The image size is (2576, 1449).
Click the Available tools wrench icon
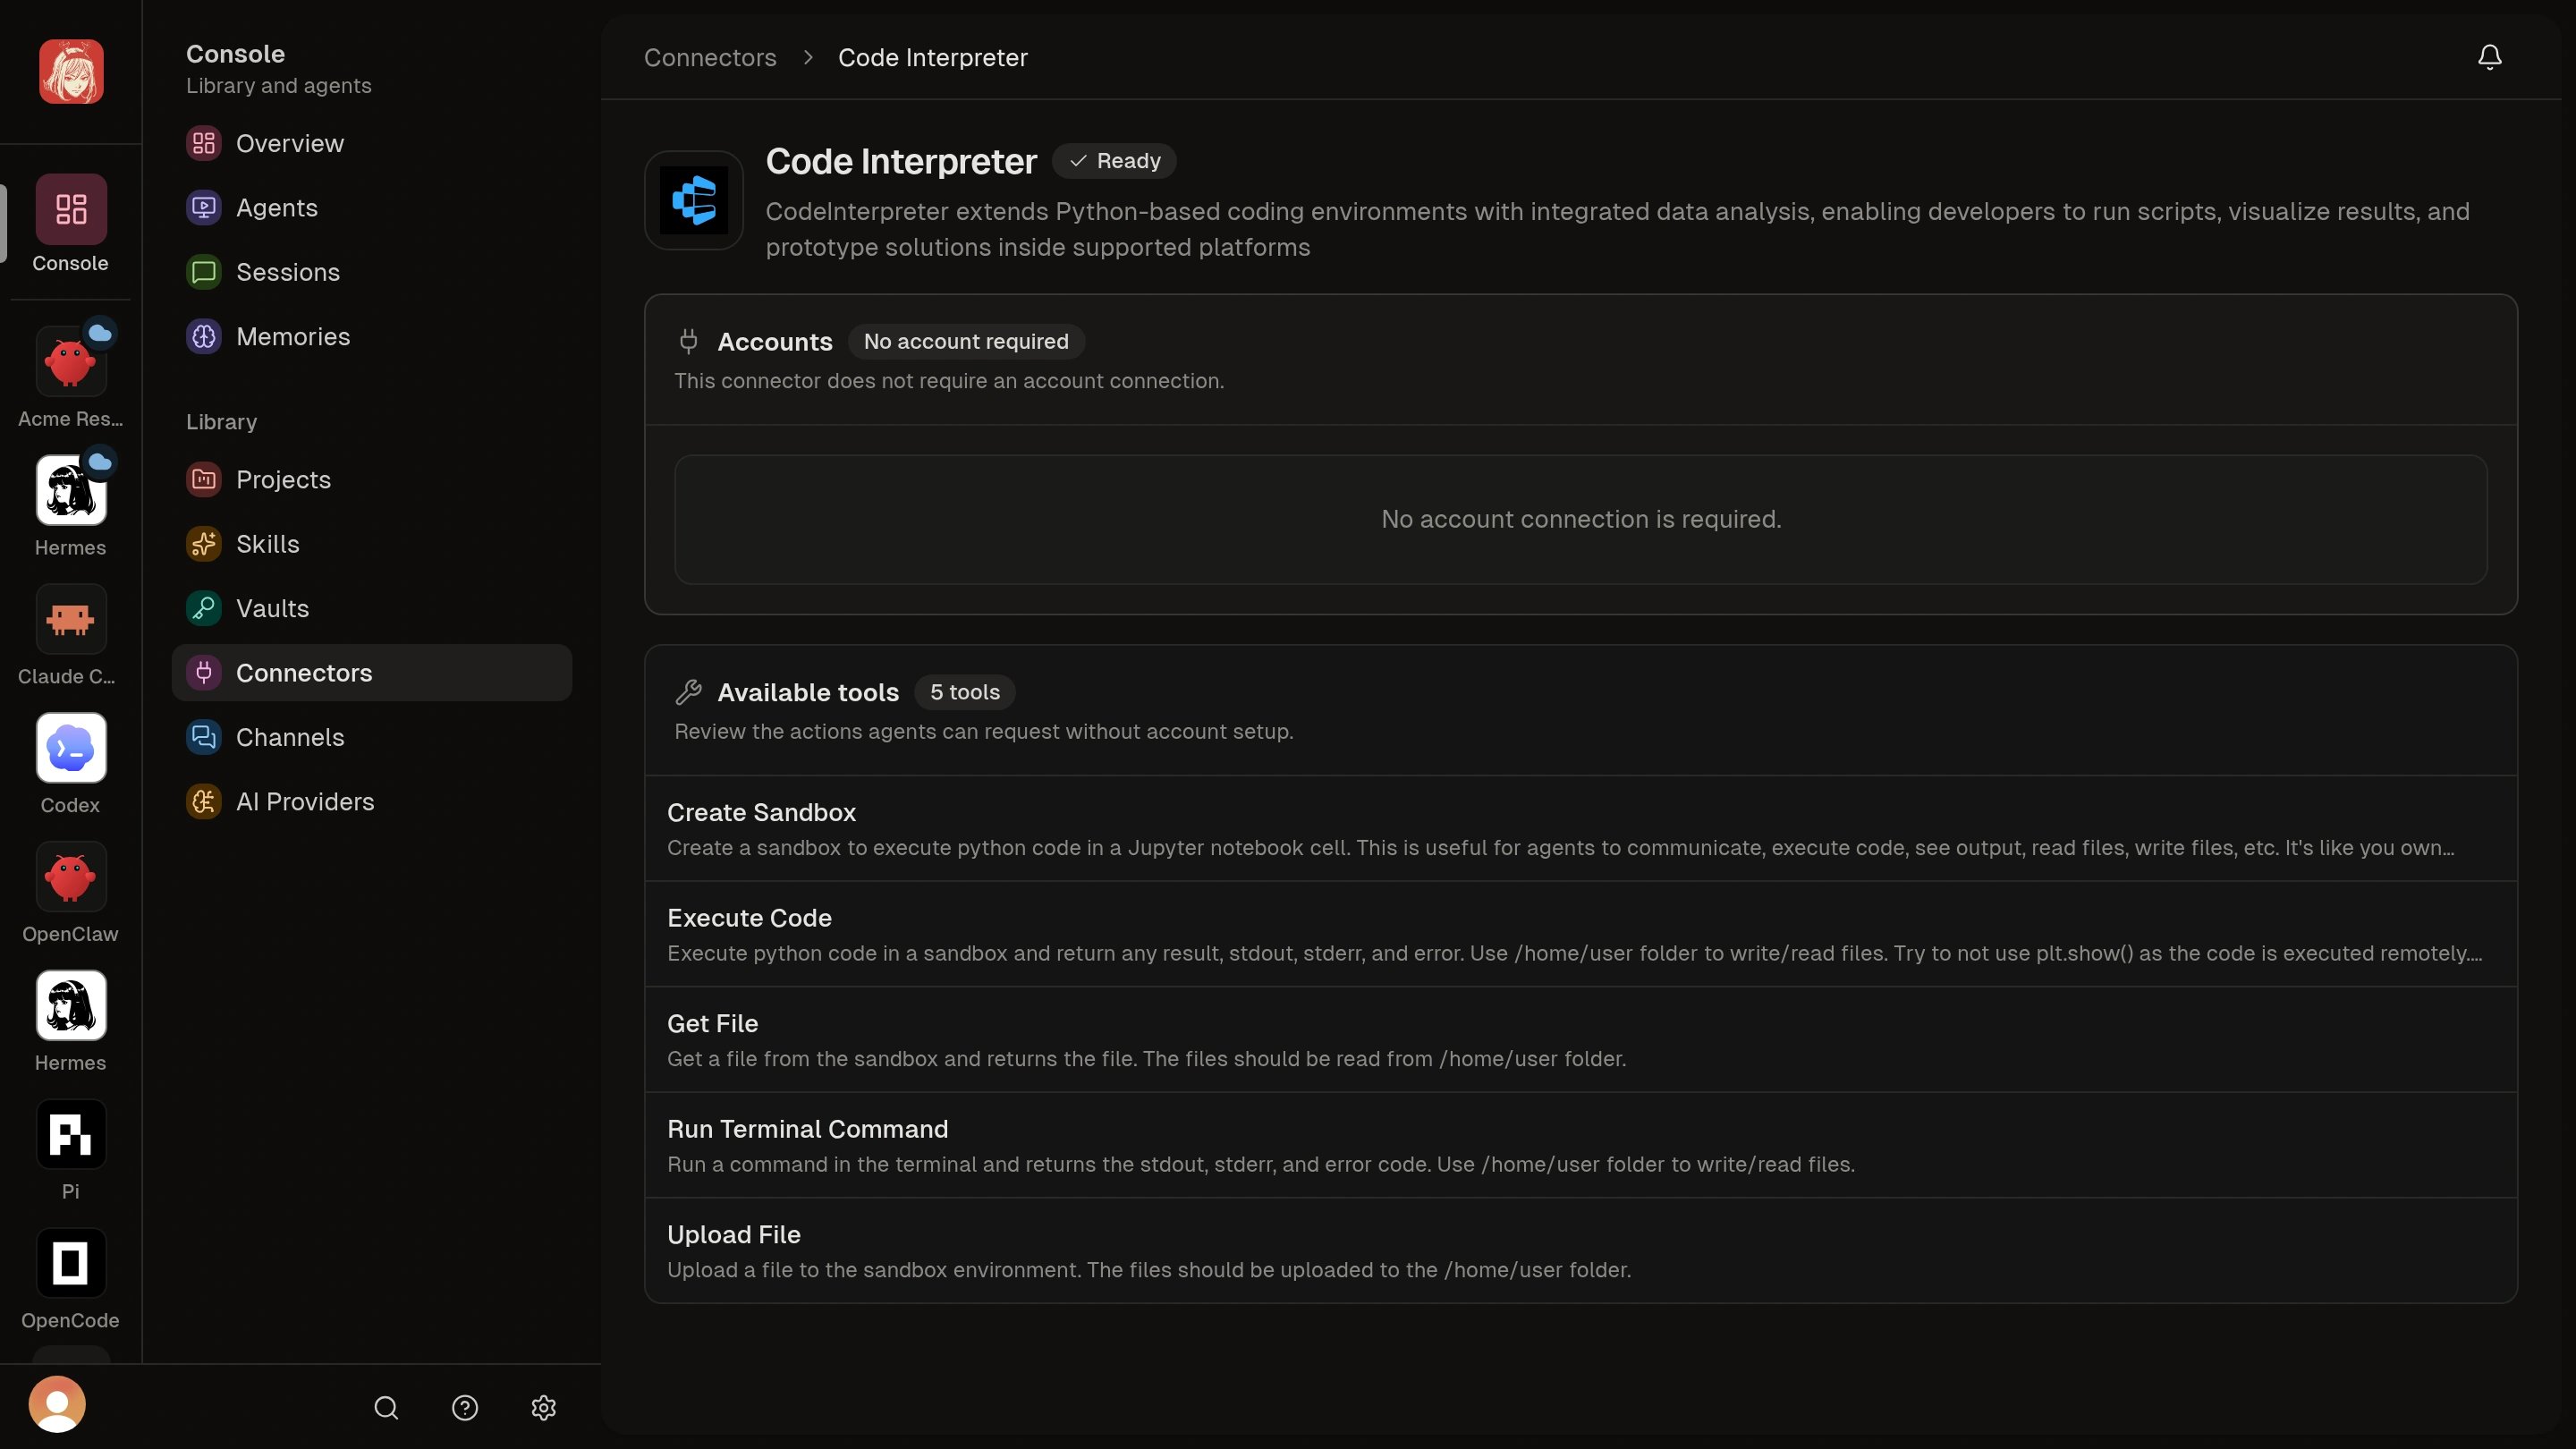tap(688, 692)
